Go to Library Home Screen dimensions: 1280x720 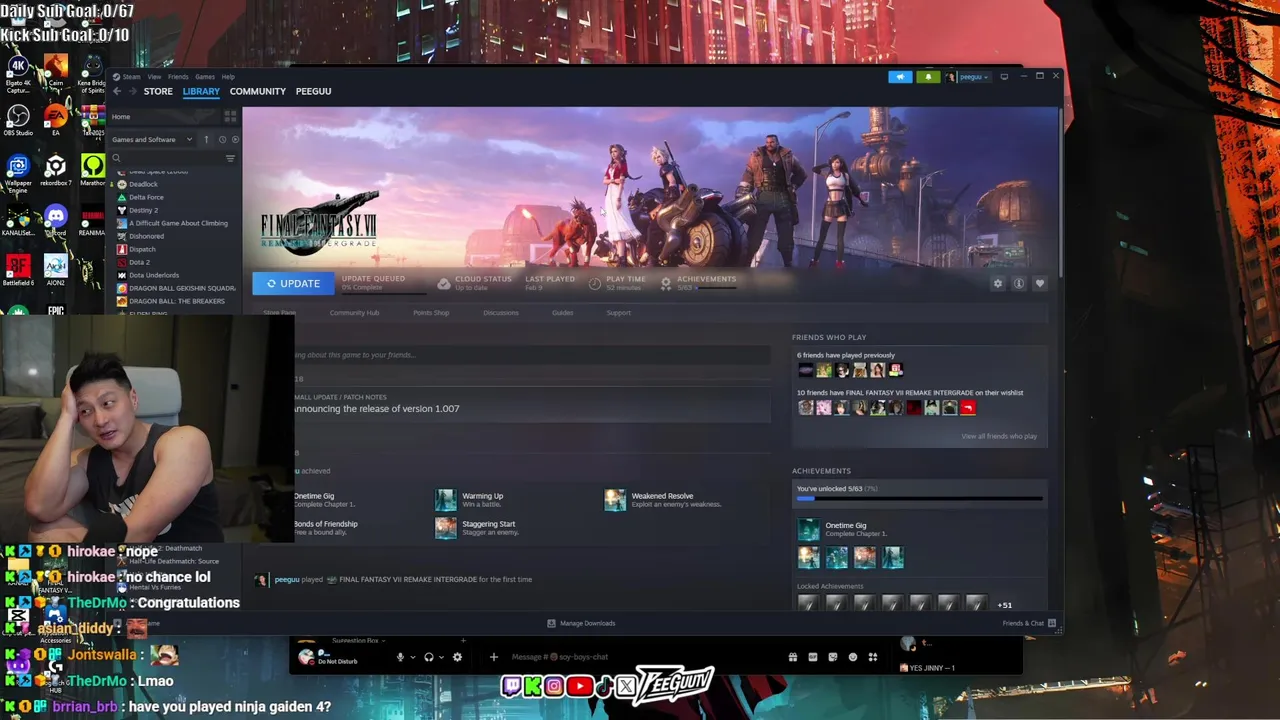pyautogui.click(x=121, y=117)
